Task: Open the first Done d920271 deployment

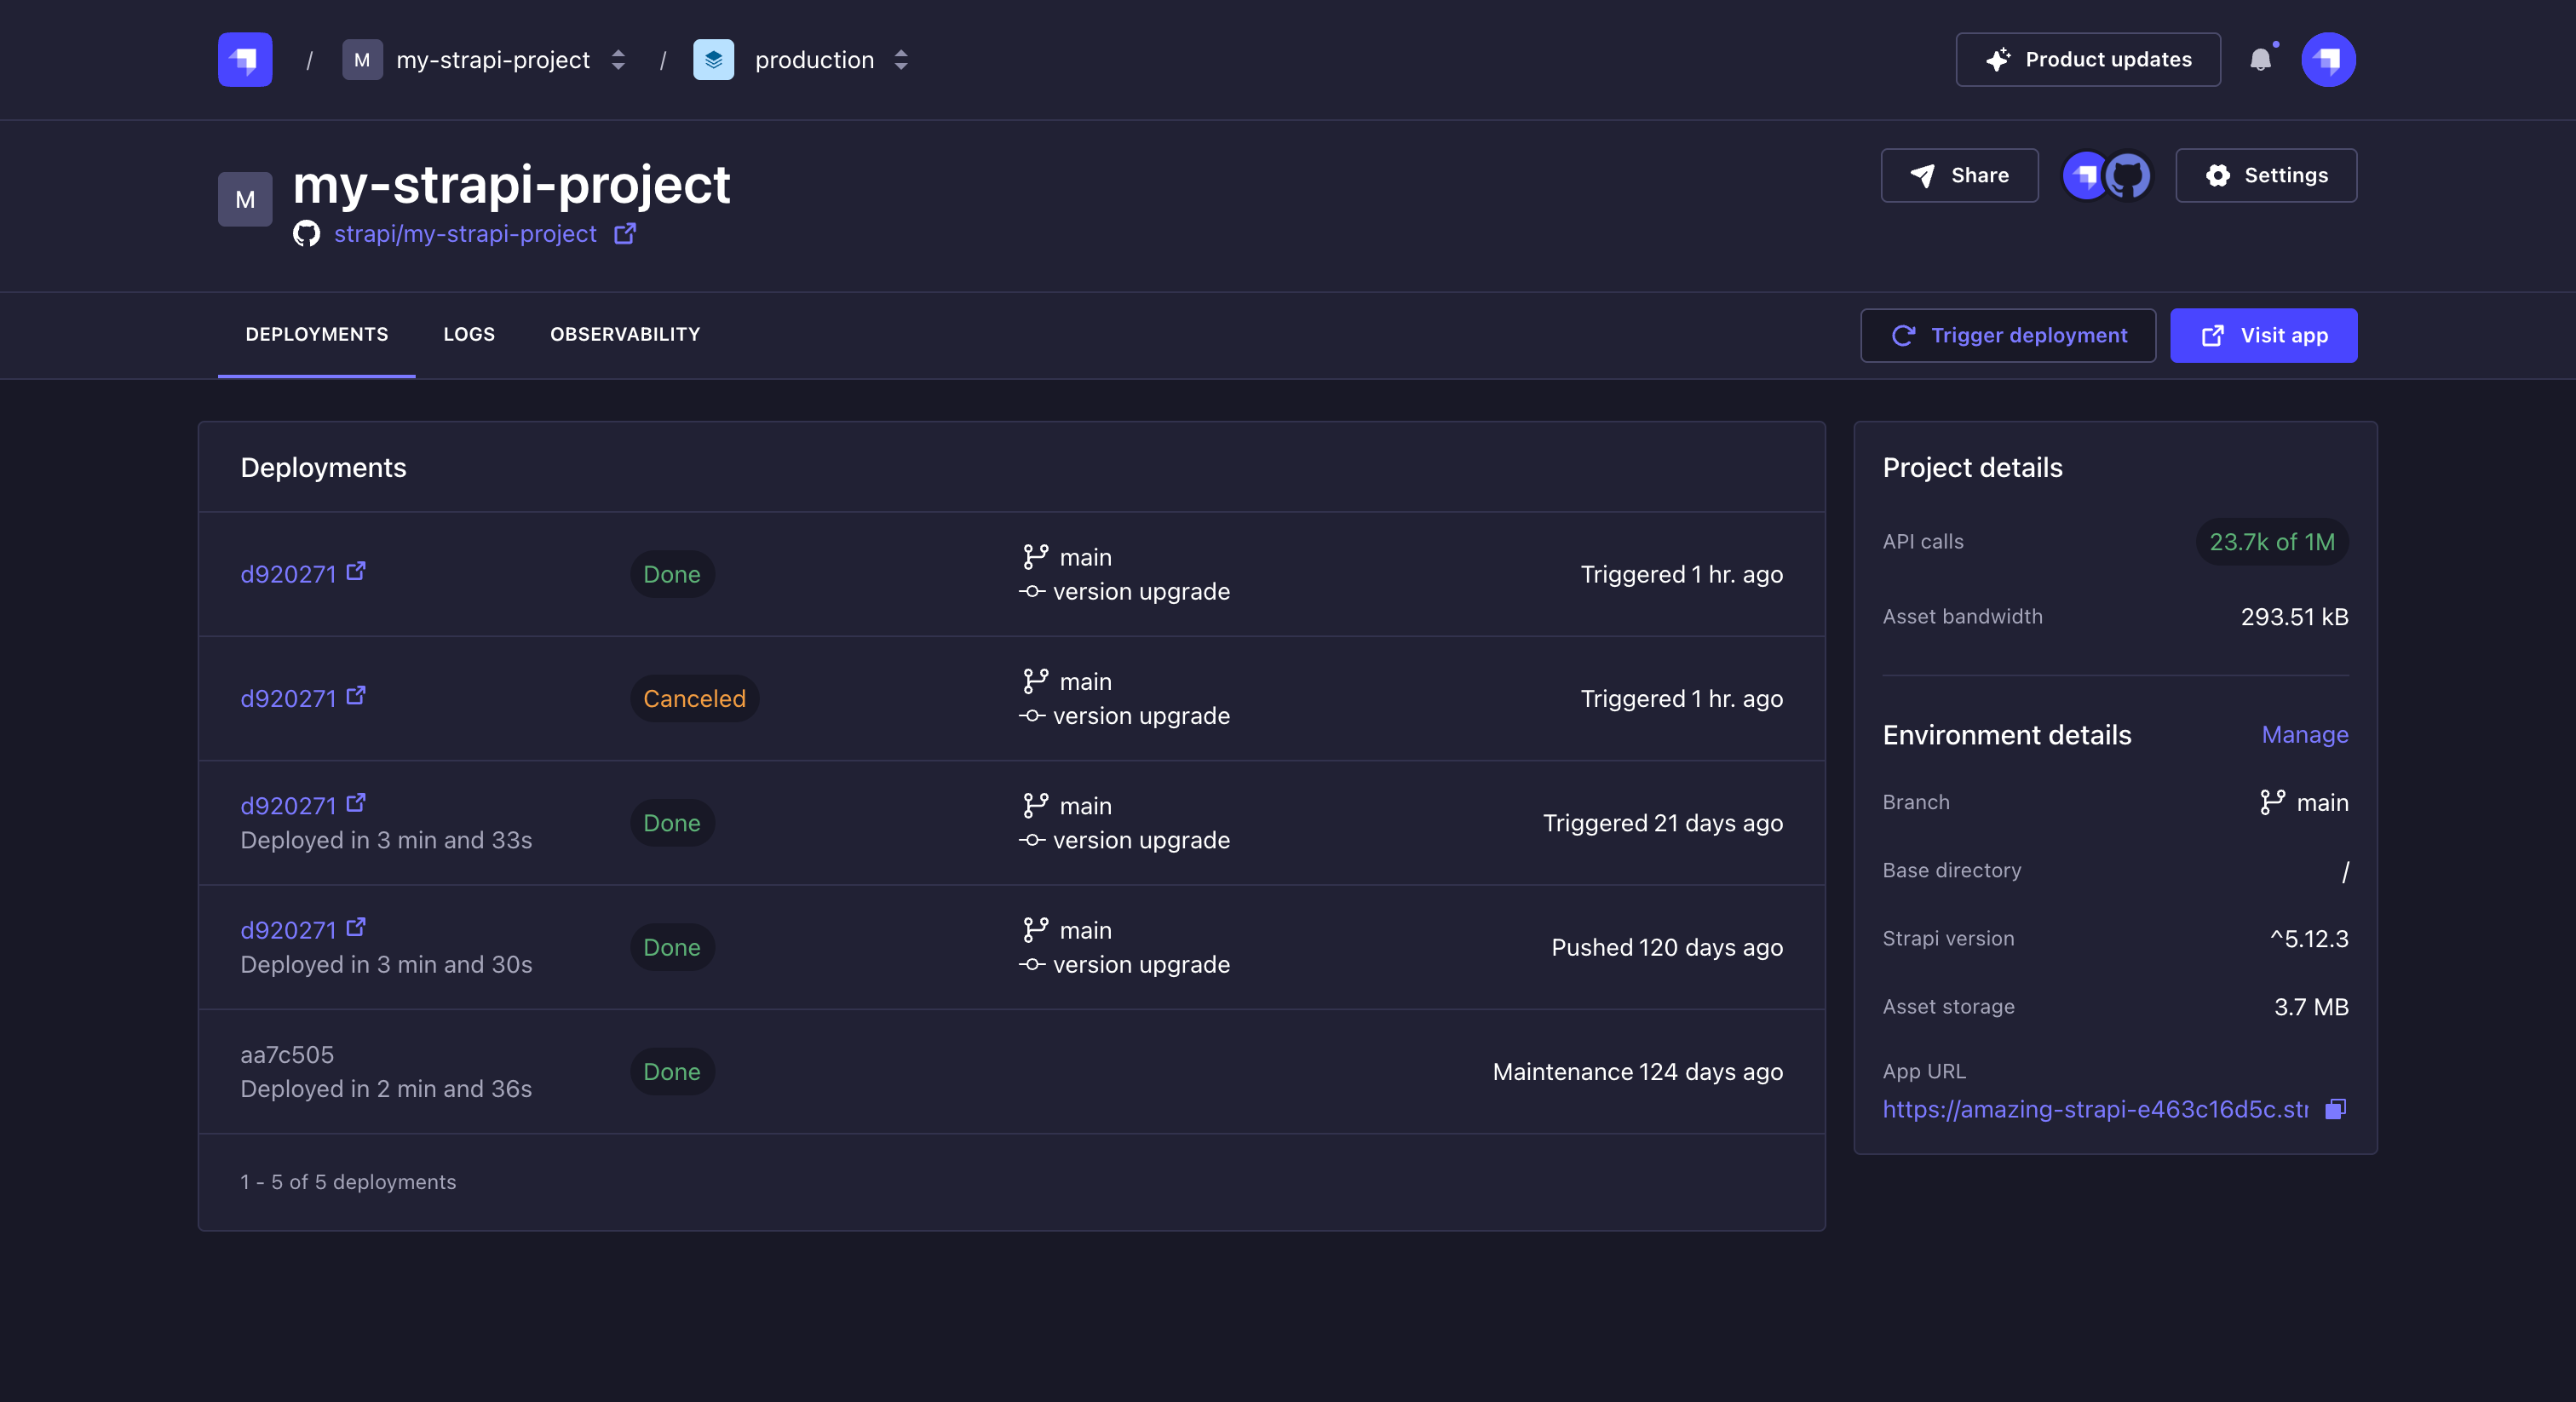Action: [288, 574]
